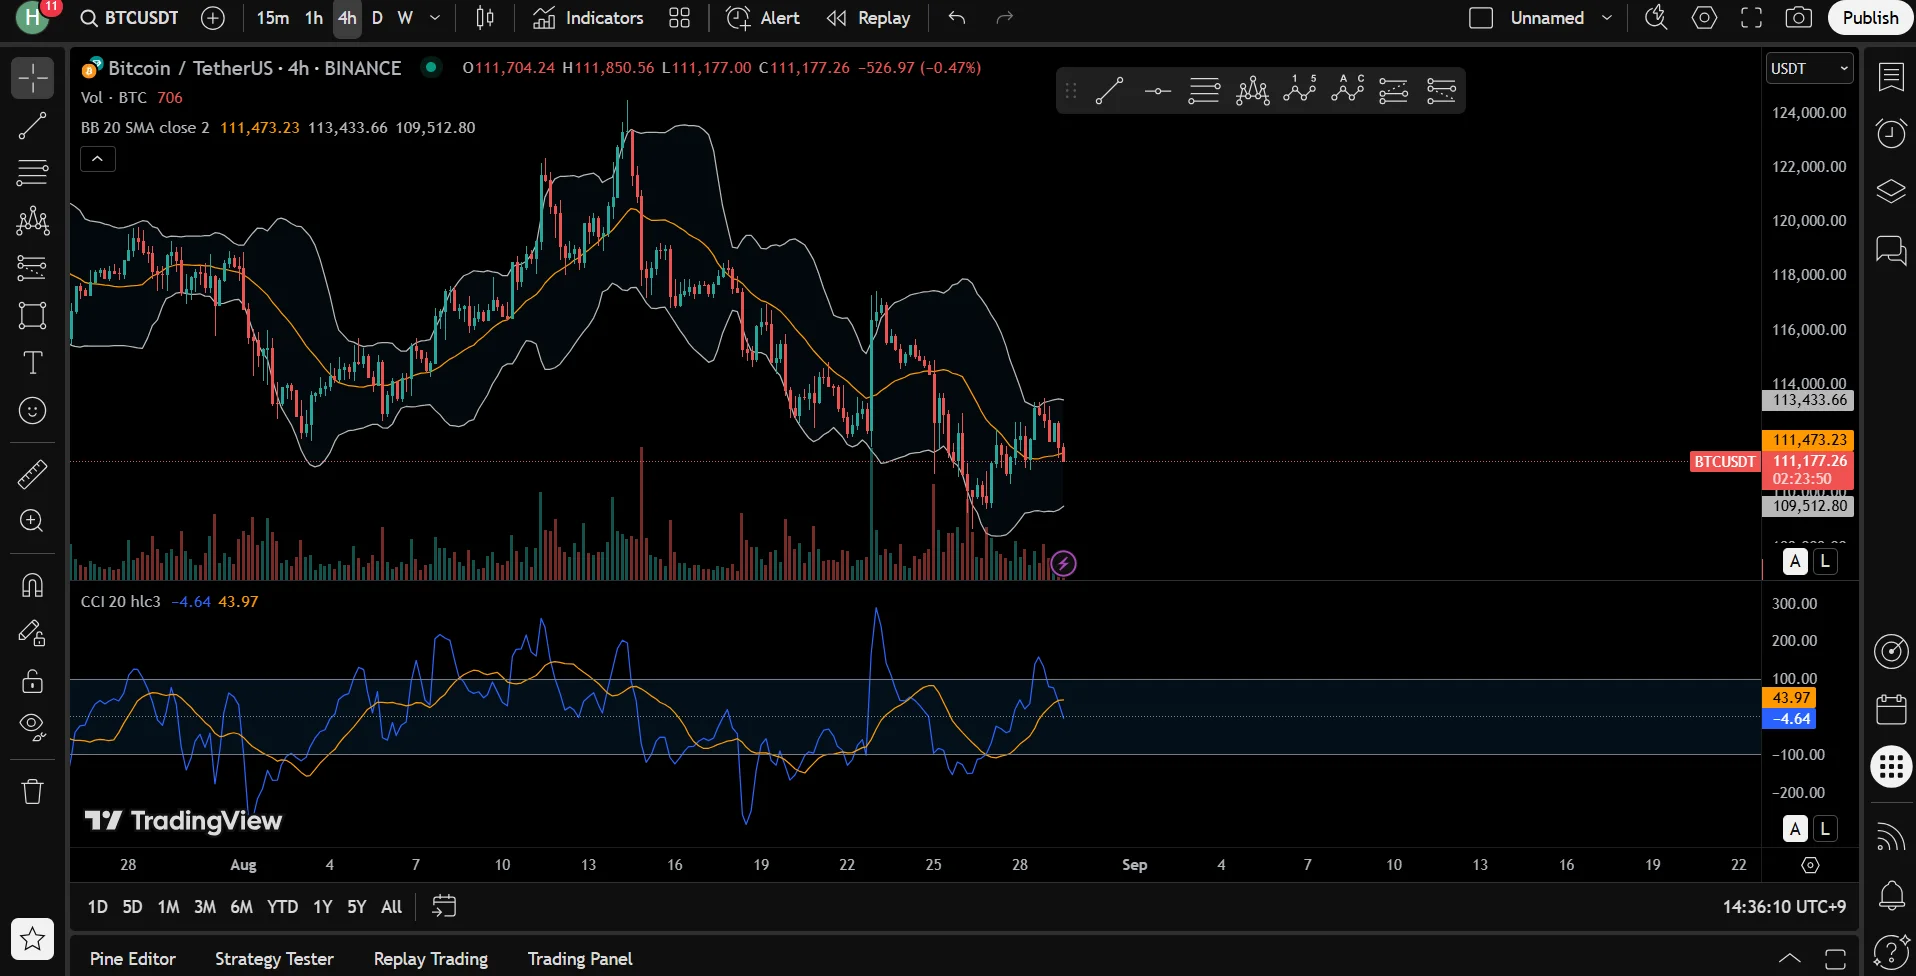
Task: Toggle lock all drawings
Action: tap(32, 681)
